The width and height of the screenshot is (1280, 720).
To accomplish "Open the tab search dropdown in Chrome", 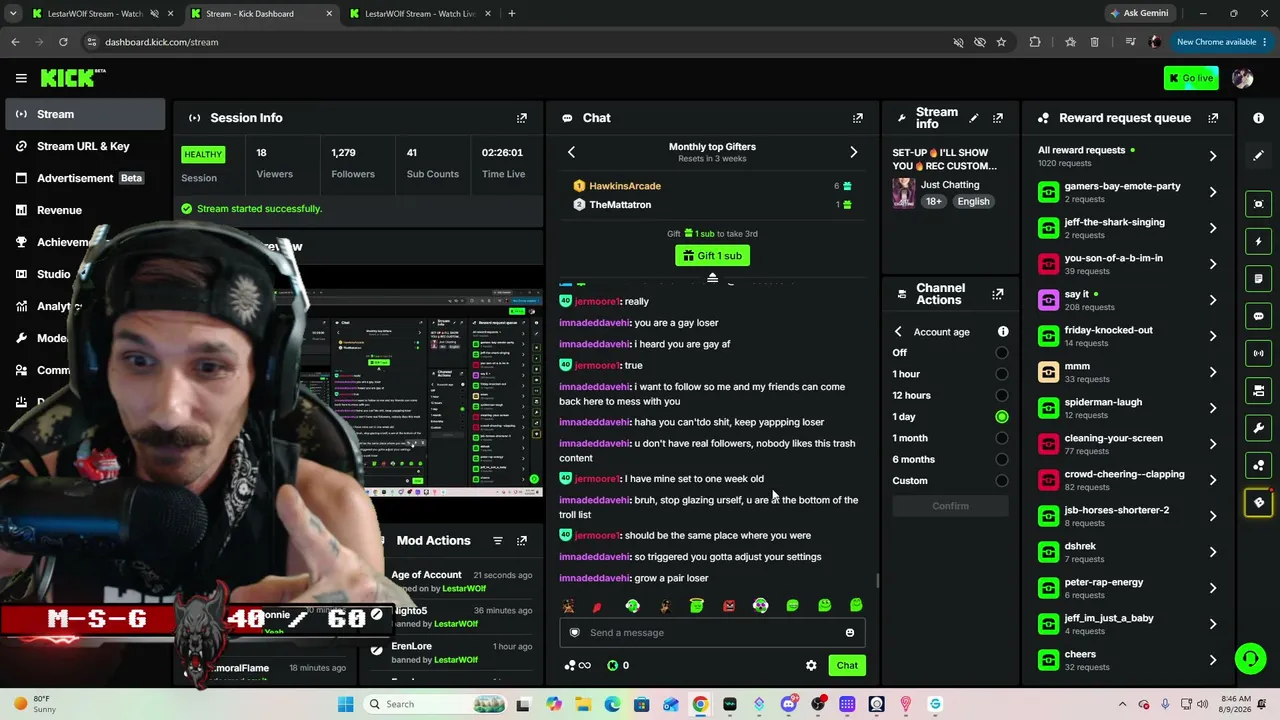I will click(13, 14).
